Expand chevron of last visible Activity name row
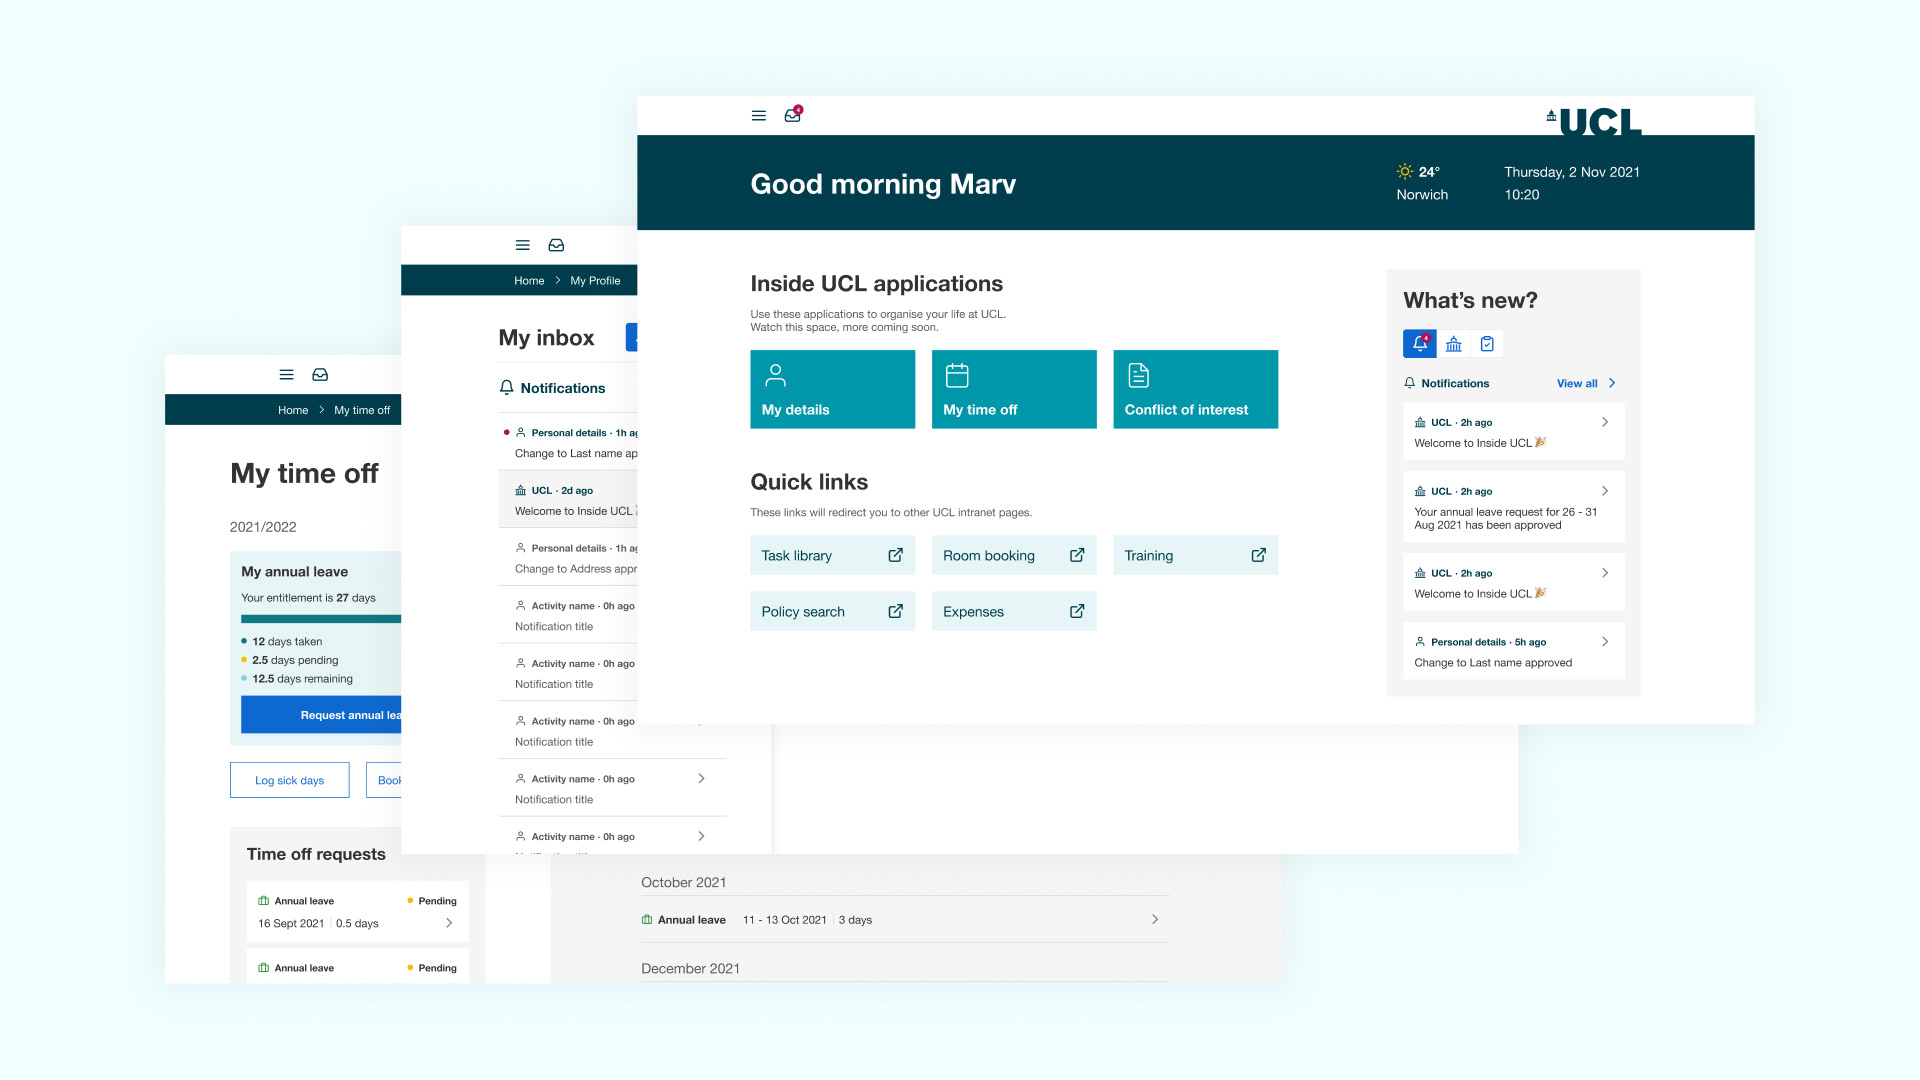Image resolution: width=1920 pixels, height=1080 pixels. pyautogui.click(x=701, y=836)
